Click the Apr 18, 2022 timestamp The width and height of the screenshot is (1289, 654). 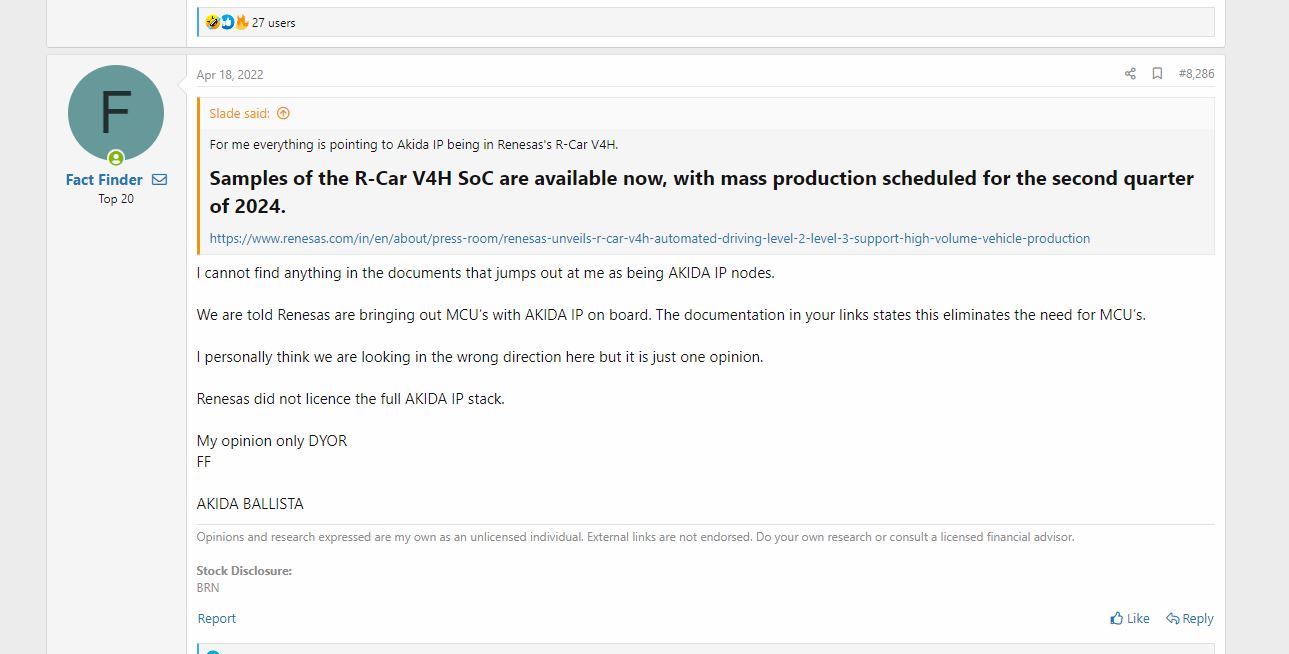click(x=230, y=75)
